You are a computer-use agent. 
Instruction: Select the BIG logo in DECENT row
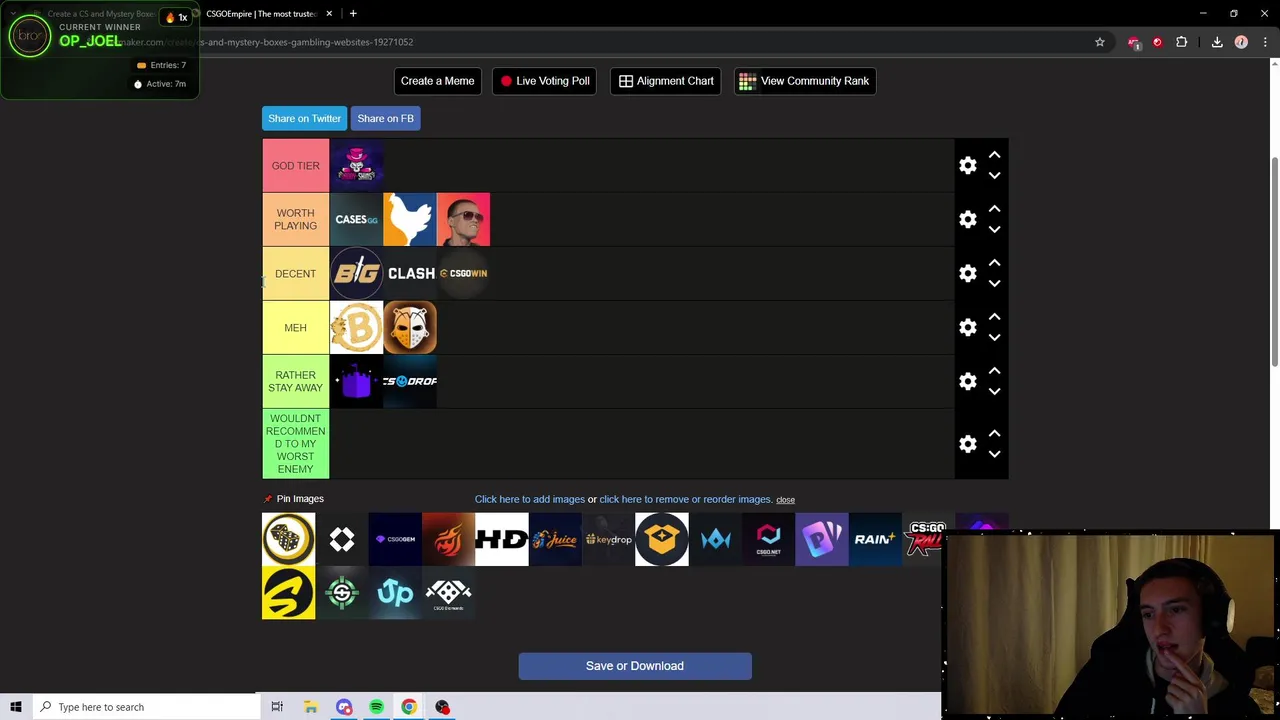click(356, 273)
